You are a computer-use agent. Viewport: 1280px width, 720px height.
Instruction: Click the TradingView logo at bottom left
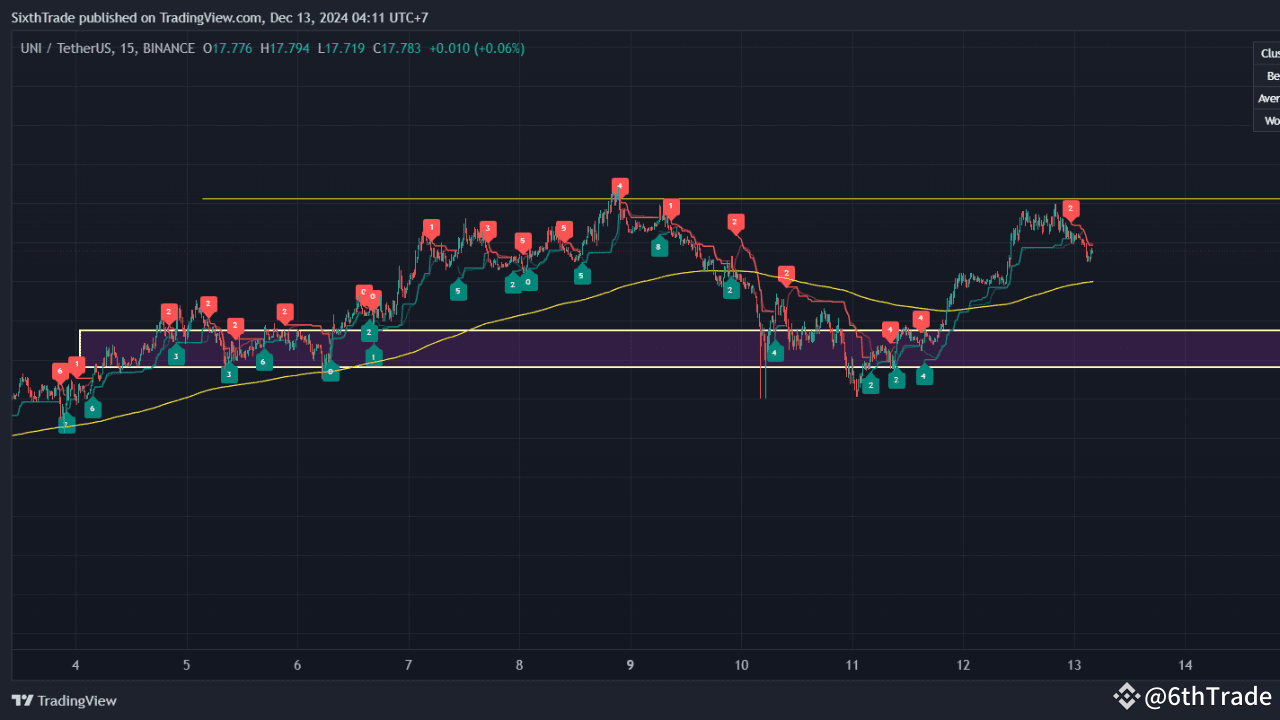(64, 701)
